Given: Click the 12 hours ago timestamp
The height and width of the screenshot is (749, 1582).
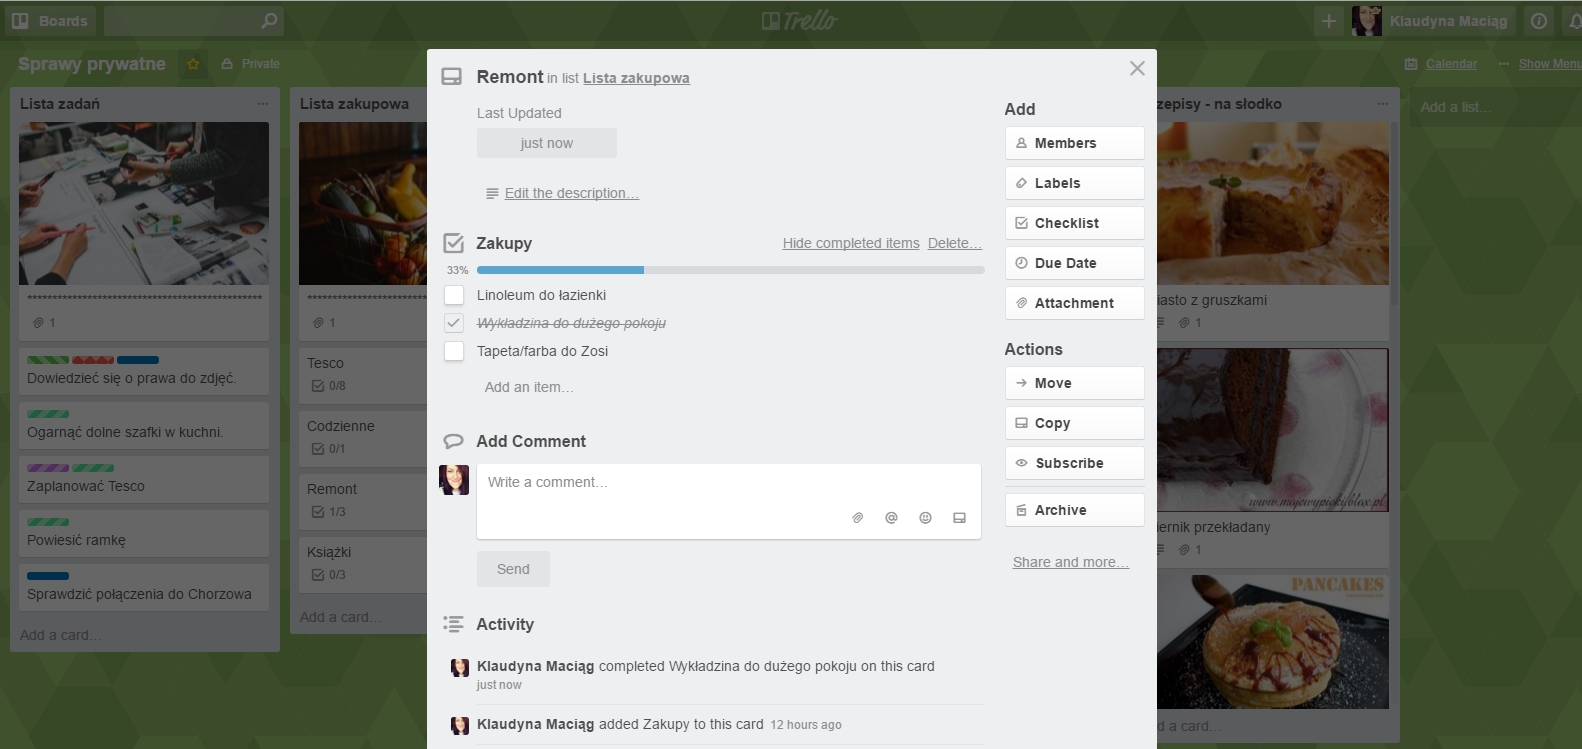Looking at the screenshot, I should [x=806, y=725].
